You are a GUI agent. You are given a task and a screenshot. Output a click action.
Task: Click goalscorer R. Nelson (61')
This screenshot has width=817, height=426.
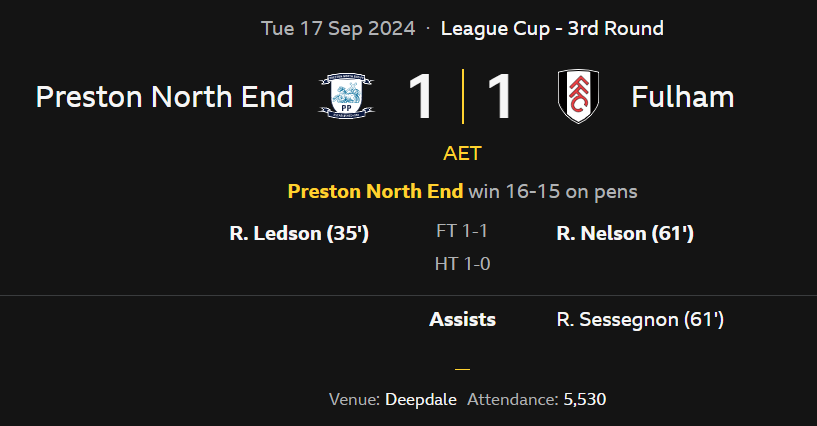coord(625,234)
